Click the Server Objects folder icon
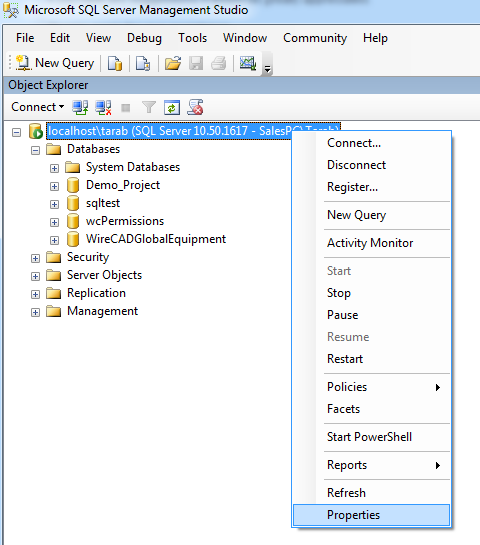 click(54, 275)
